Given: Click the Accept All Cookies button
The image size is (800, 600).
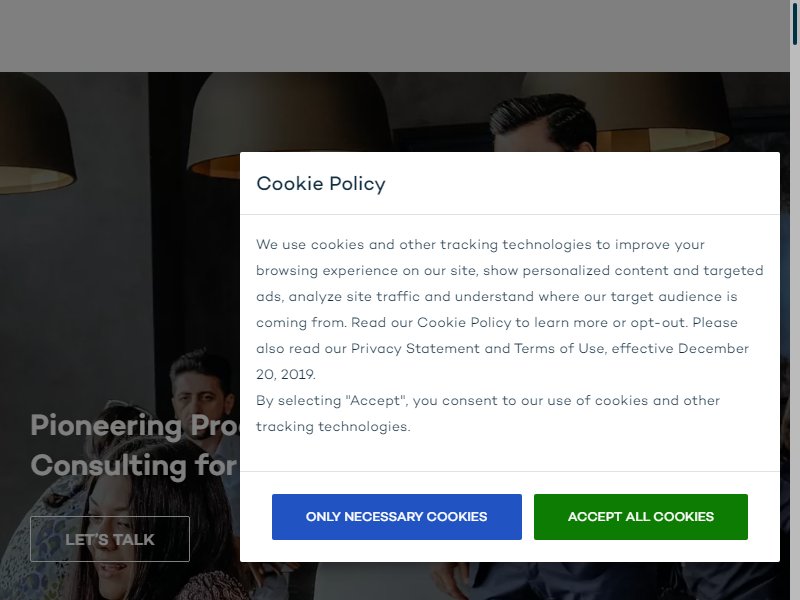Looking at the screenshot, I should point(641,516).
